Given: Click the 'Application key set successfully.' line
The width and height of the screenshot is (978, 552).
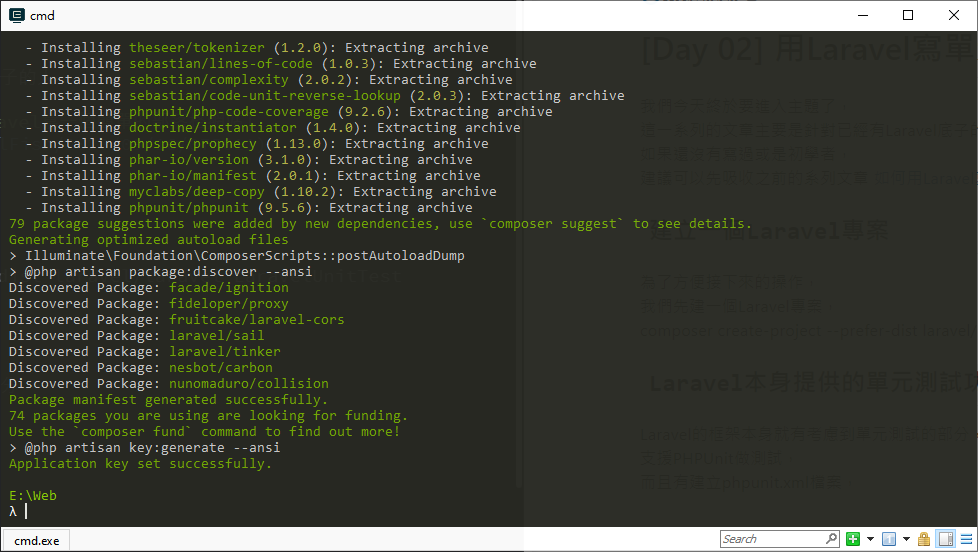Looking at the screenshot, I should pyautogui.click(x=140, y=463).
